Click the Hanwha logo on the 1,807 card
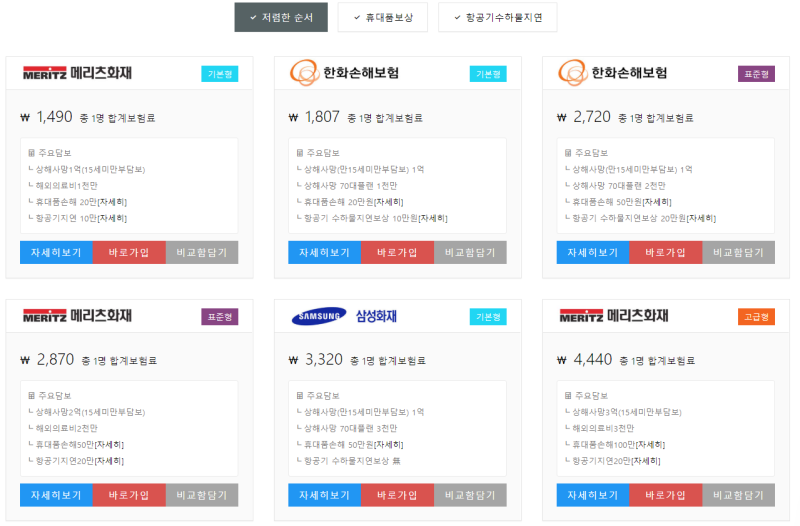This screenshot has height=526, width=800. (344, 73)
